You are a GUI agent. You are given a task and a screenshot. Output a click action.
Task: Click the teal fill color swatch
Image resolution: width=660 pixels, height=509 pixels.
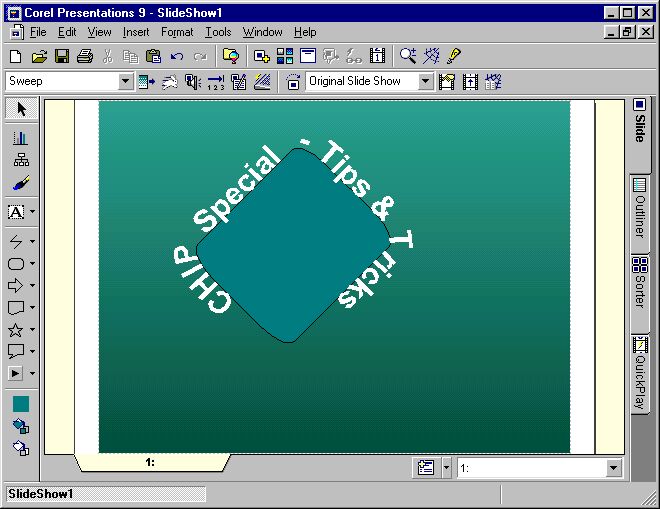coord(21,404)
